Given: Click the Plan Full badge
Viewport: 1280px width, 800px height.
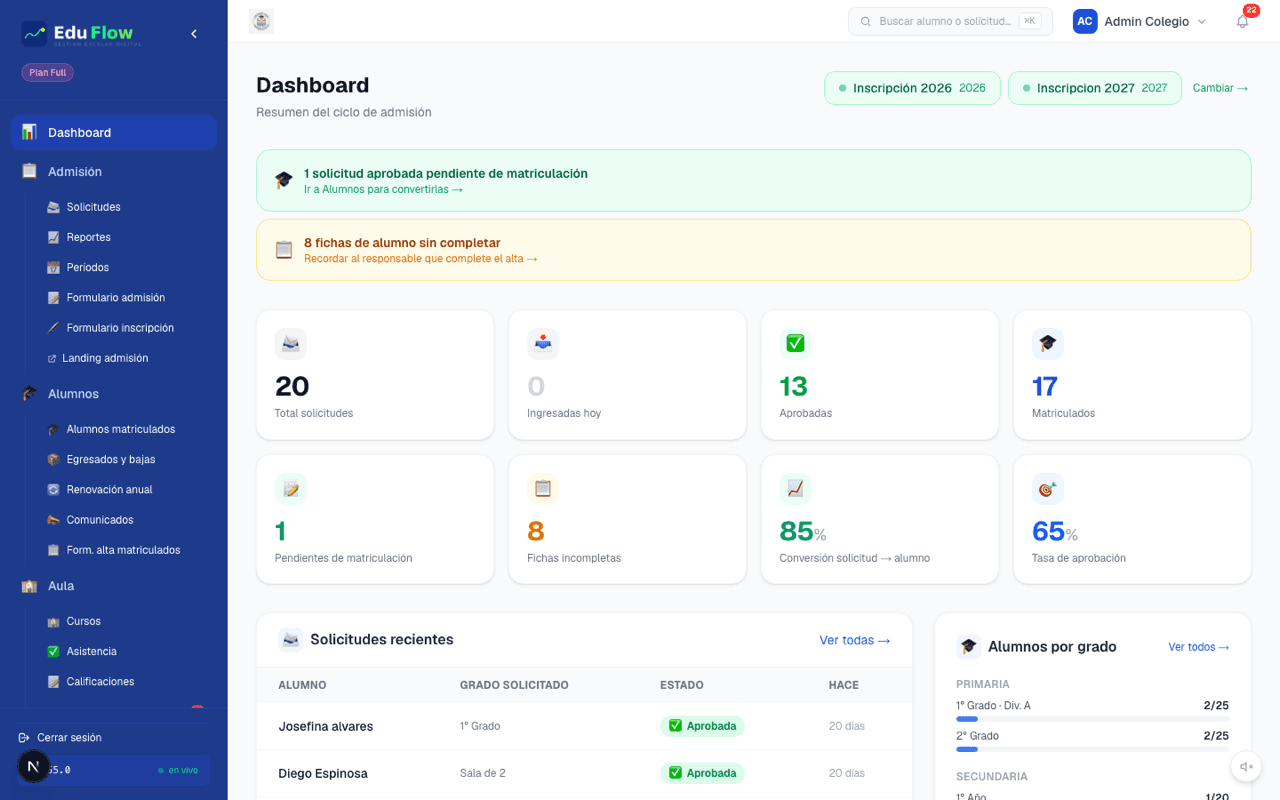Looking at the screenshot, I should click(48, 72).
